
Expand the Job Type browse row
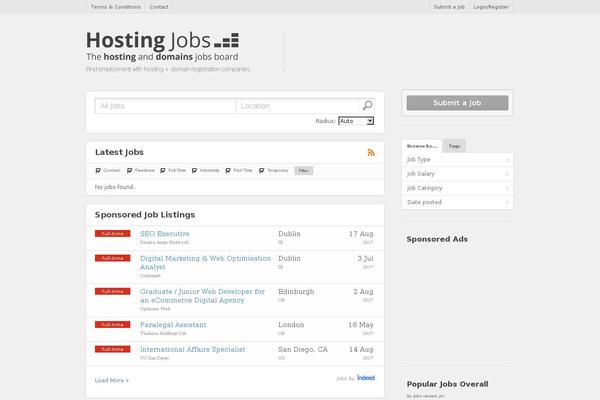pos(457,159)
